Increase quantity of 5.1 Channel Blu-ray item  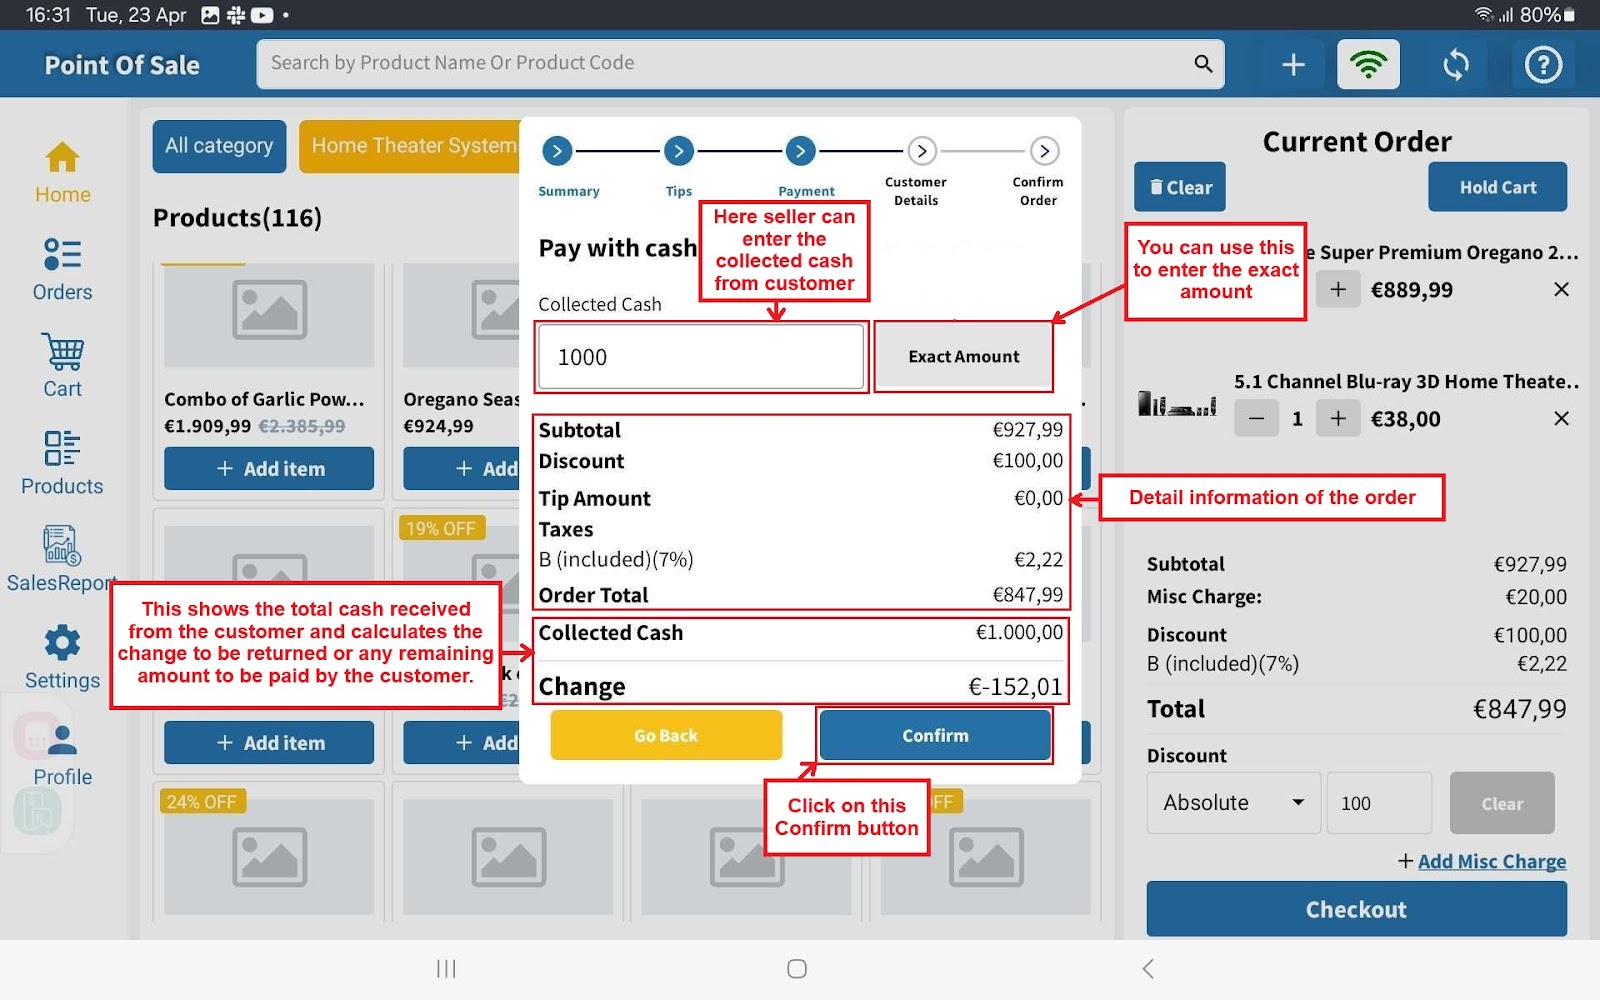(x=1338, y=418)
